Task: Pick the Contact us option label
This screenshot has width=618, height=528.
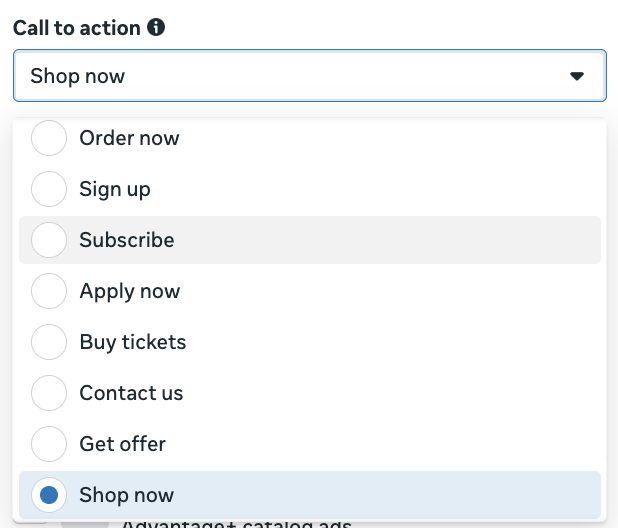Action: tap(131, 393)
